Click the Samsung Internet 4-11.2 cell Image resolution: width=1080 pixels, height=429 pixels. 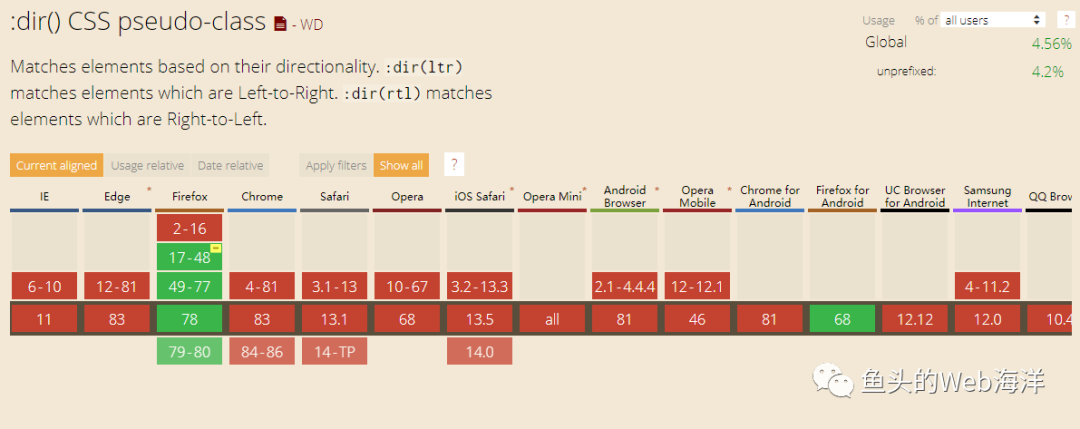[988, 286]
